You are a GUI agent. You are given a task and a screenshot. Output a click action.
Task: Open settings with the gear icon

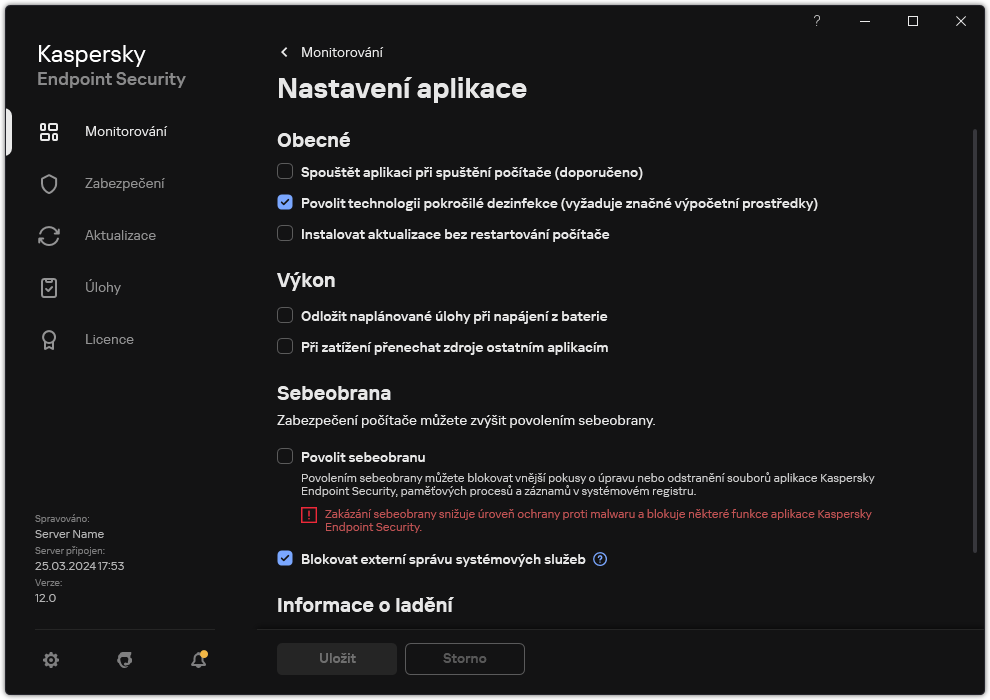coord(51,660)
